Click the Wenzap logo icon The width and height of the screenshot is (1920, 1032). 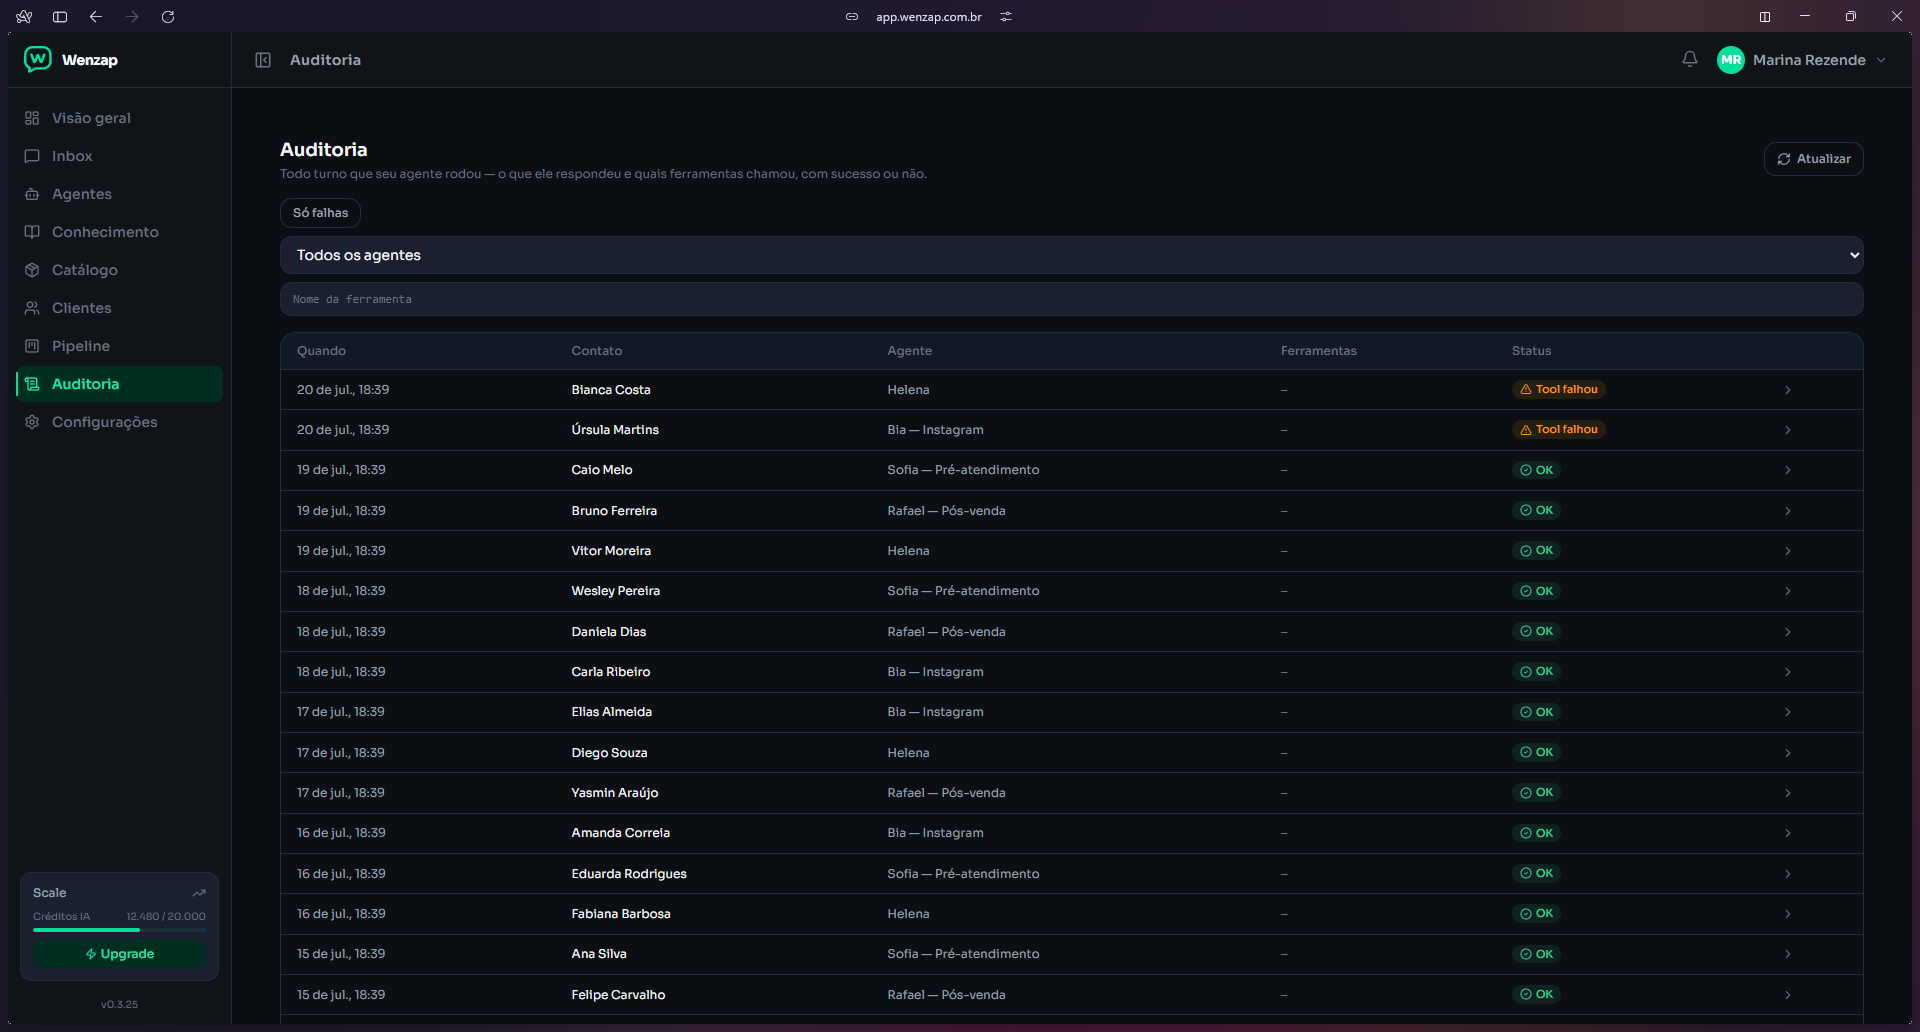tap(38, 59)
